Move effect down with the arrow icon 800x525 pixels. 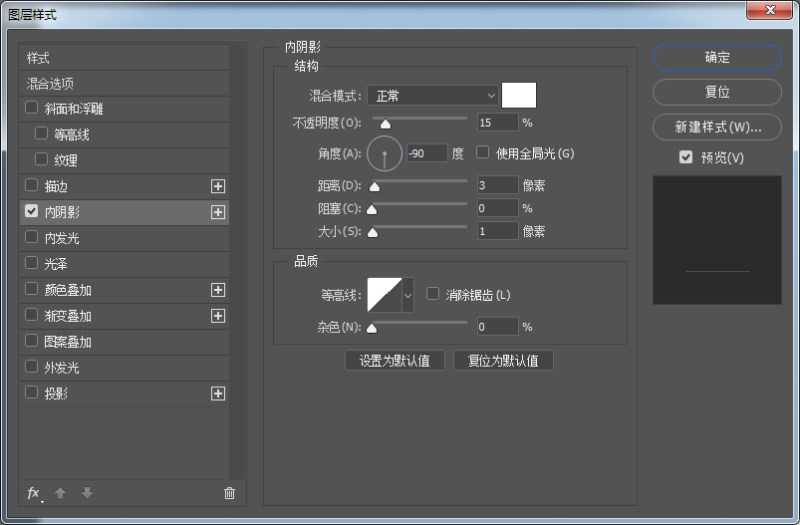click(x=87, y=493)
